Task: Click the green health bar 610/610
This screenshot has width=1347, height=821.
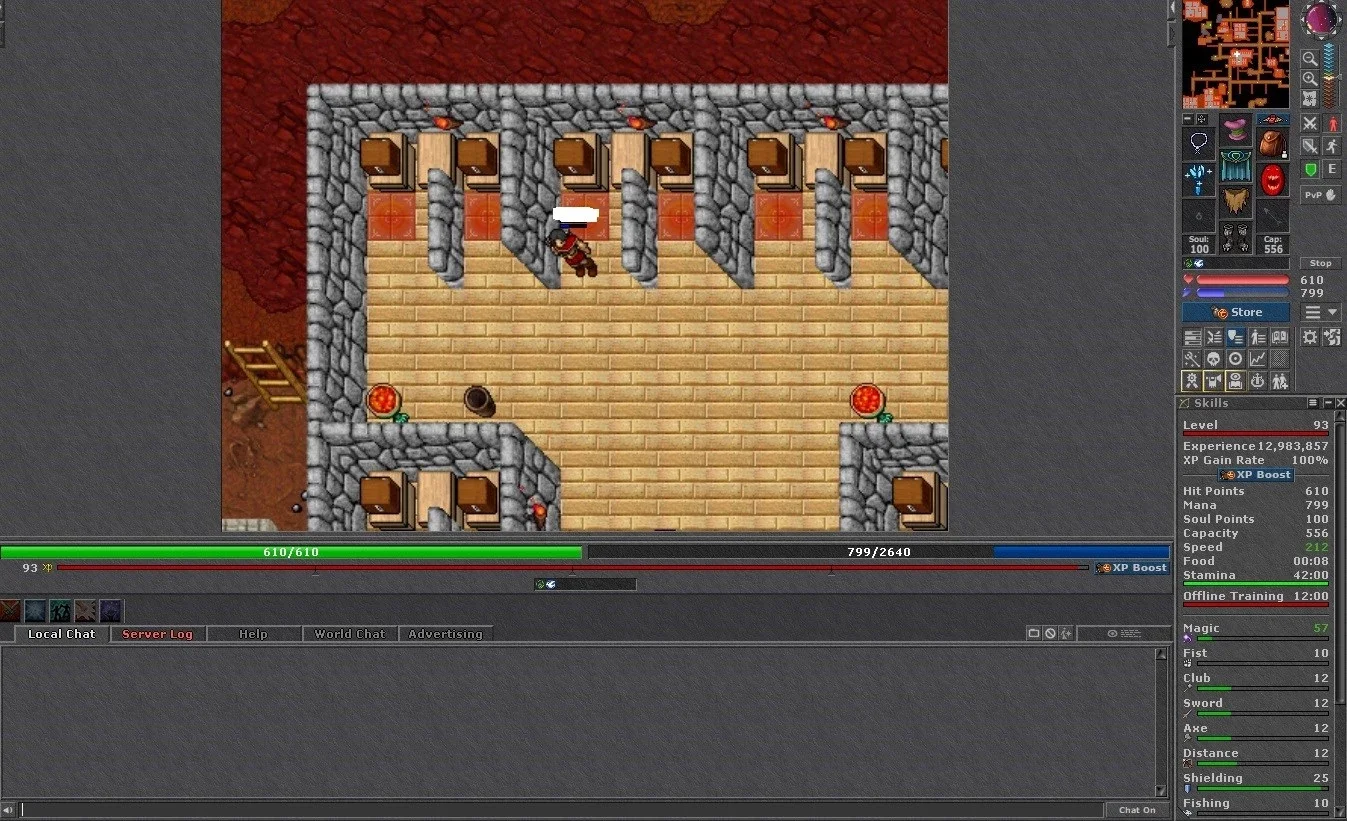Action: (291, 552)
